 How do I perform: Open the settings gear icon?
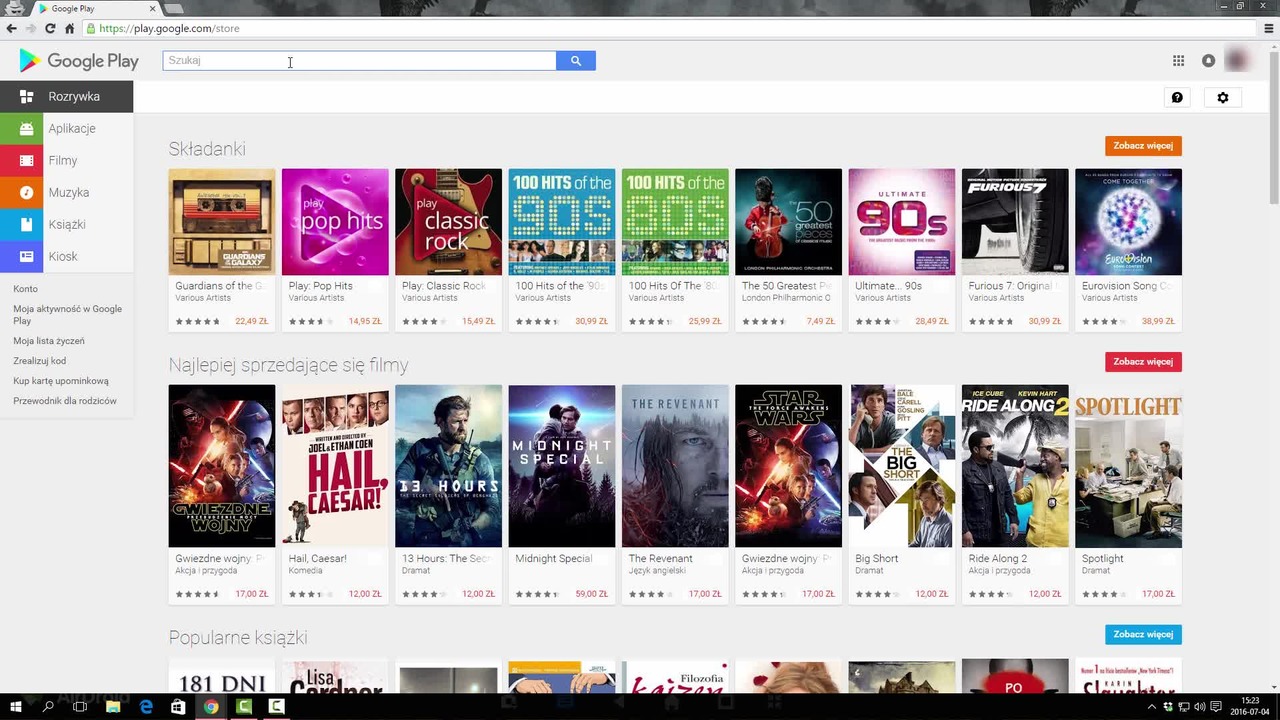tap(1223, 97)
